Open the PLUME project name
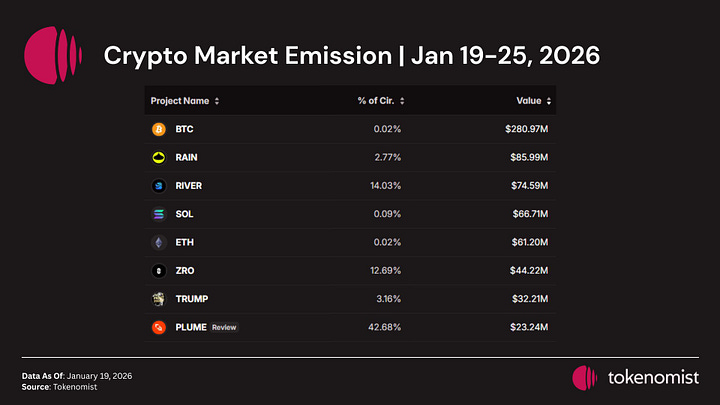The width and height of the screenshot is (720, 405). coord(190,327)
